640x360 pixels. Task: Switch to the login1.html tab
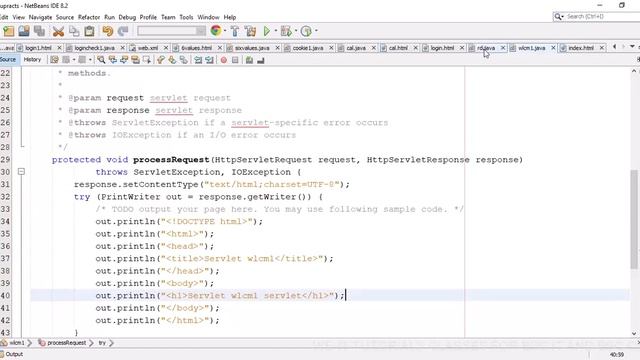(x=38, y=48)
